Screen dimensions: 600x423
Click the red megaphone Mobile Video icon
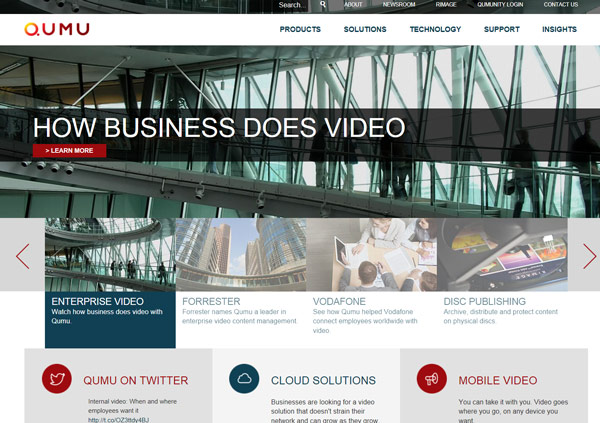tap(432, 379)
